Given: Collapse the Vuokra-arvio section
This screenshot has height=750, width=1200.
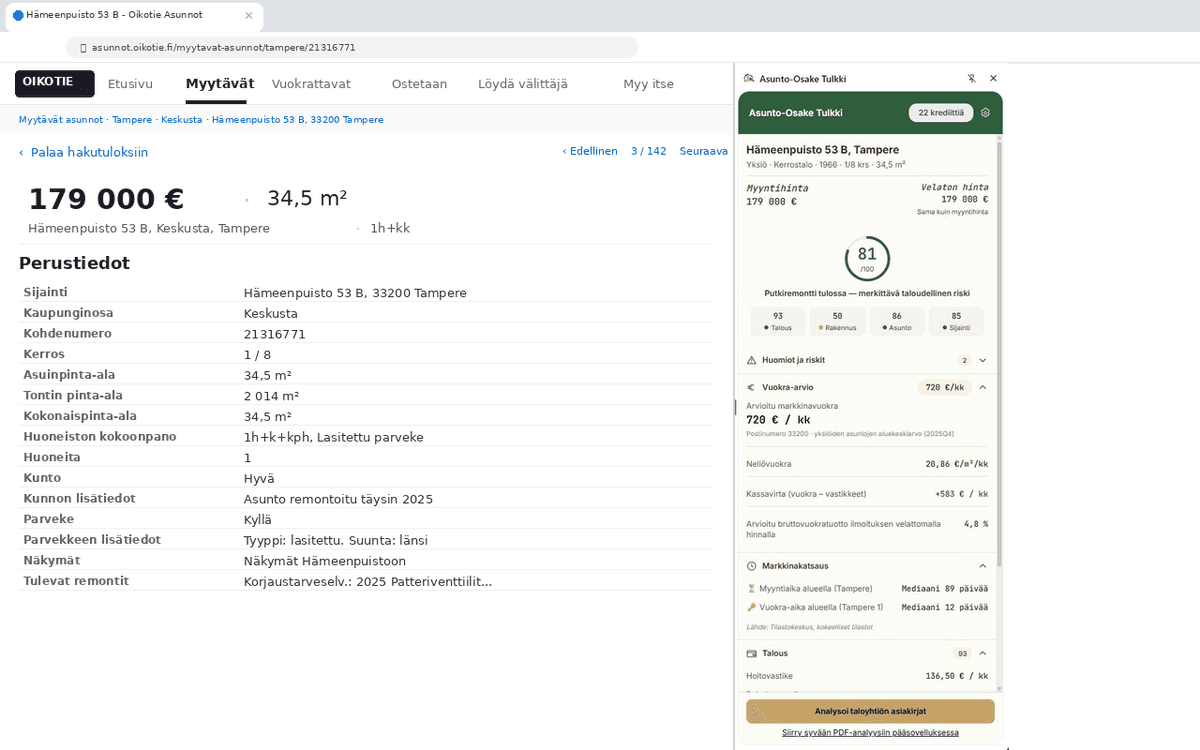Looking at the screenshot, I should (x=983, y=387).
